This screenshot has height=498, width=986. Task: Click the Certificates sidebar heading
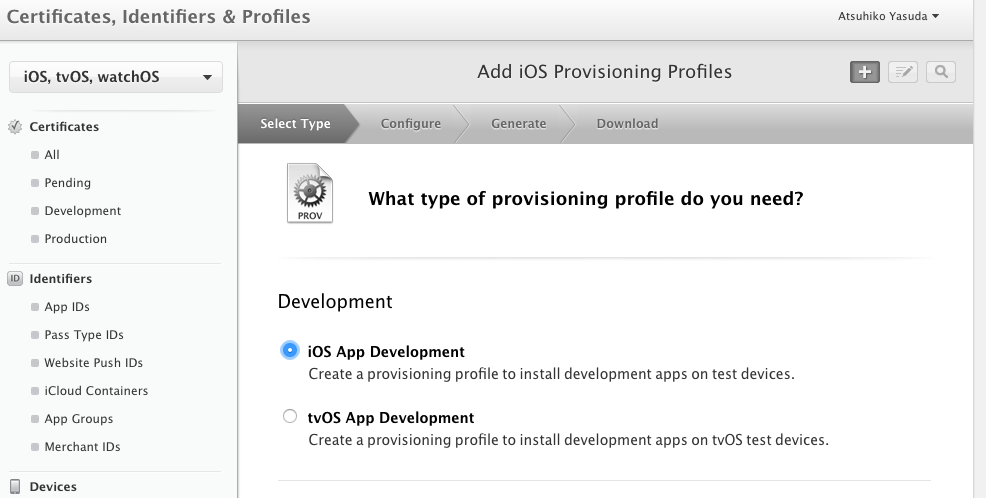[x=64, y=126]
